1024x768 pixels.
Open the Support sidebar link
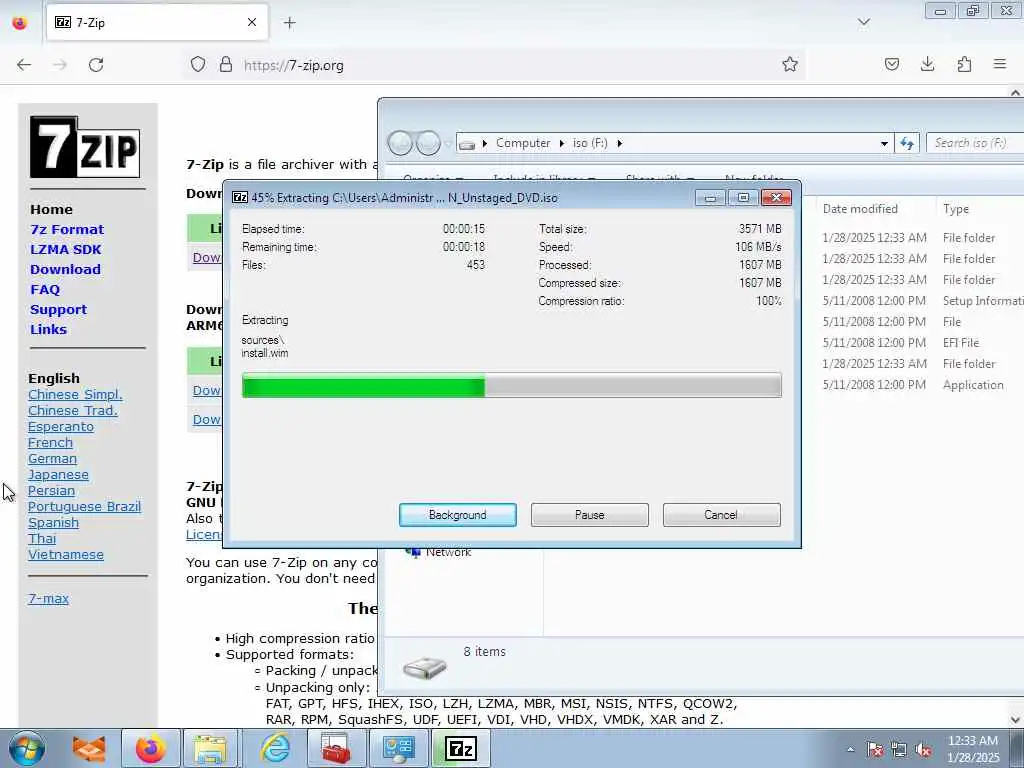(x=58, y=310)
